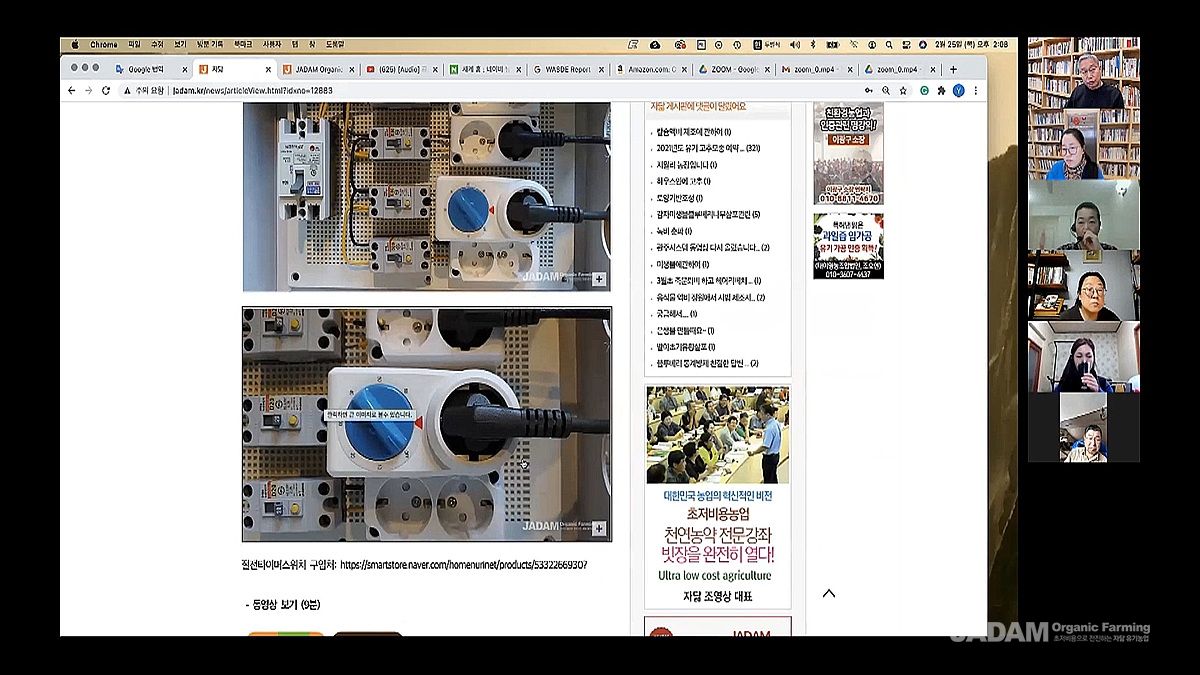Open the 010-8811-4670 banner ad

tap(848, 153)
